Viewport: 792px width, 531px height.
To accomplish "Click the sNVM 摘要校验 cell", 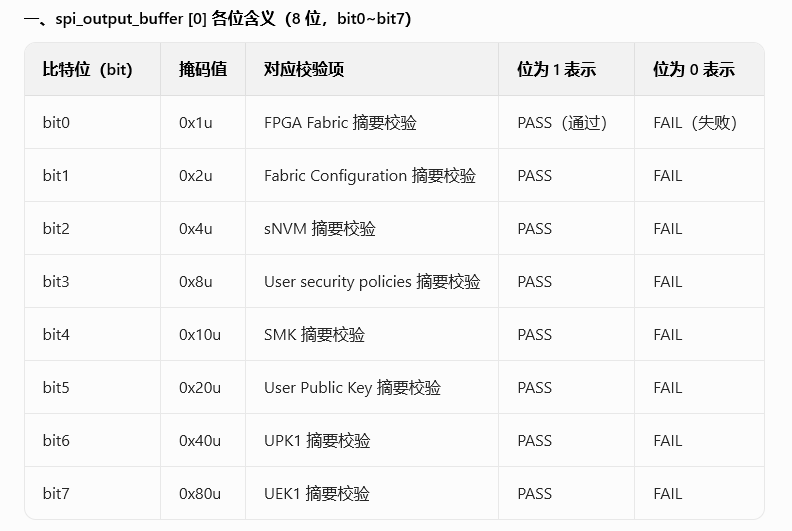I will (320, 229).
